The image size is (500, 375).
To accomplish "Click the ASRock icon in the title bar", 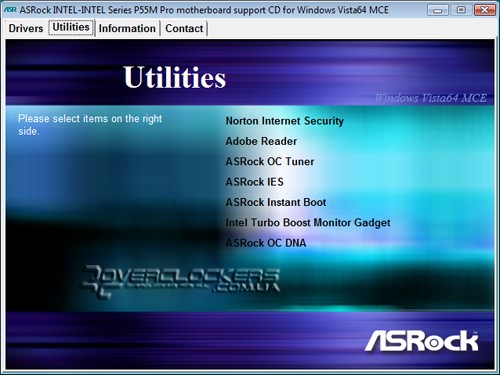I will tap(10, 10).
